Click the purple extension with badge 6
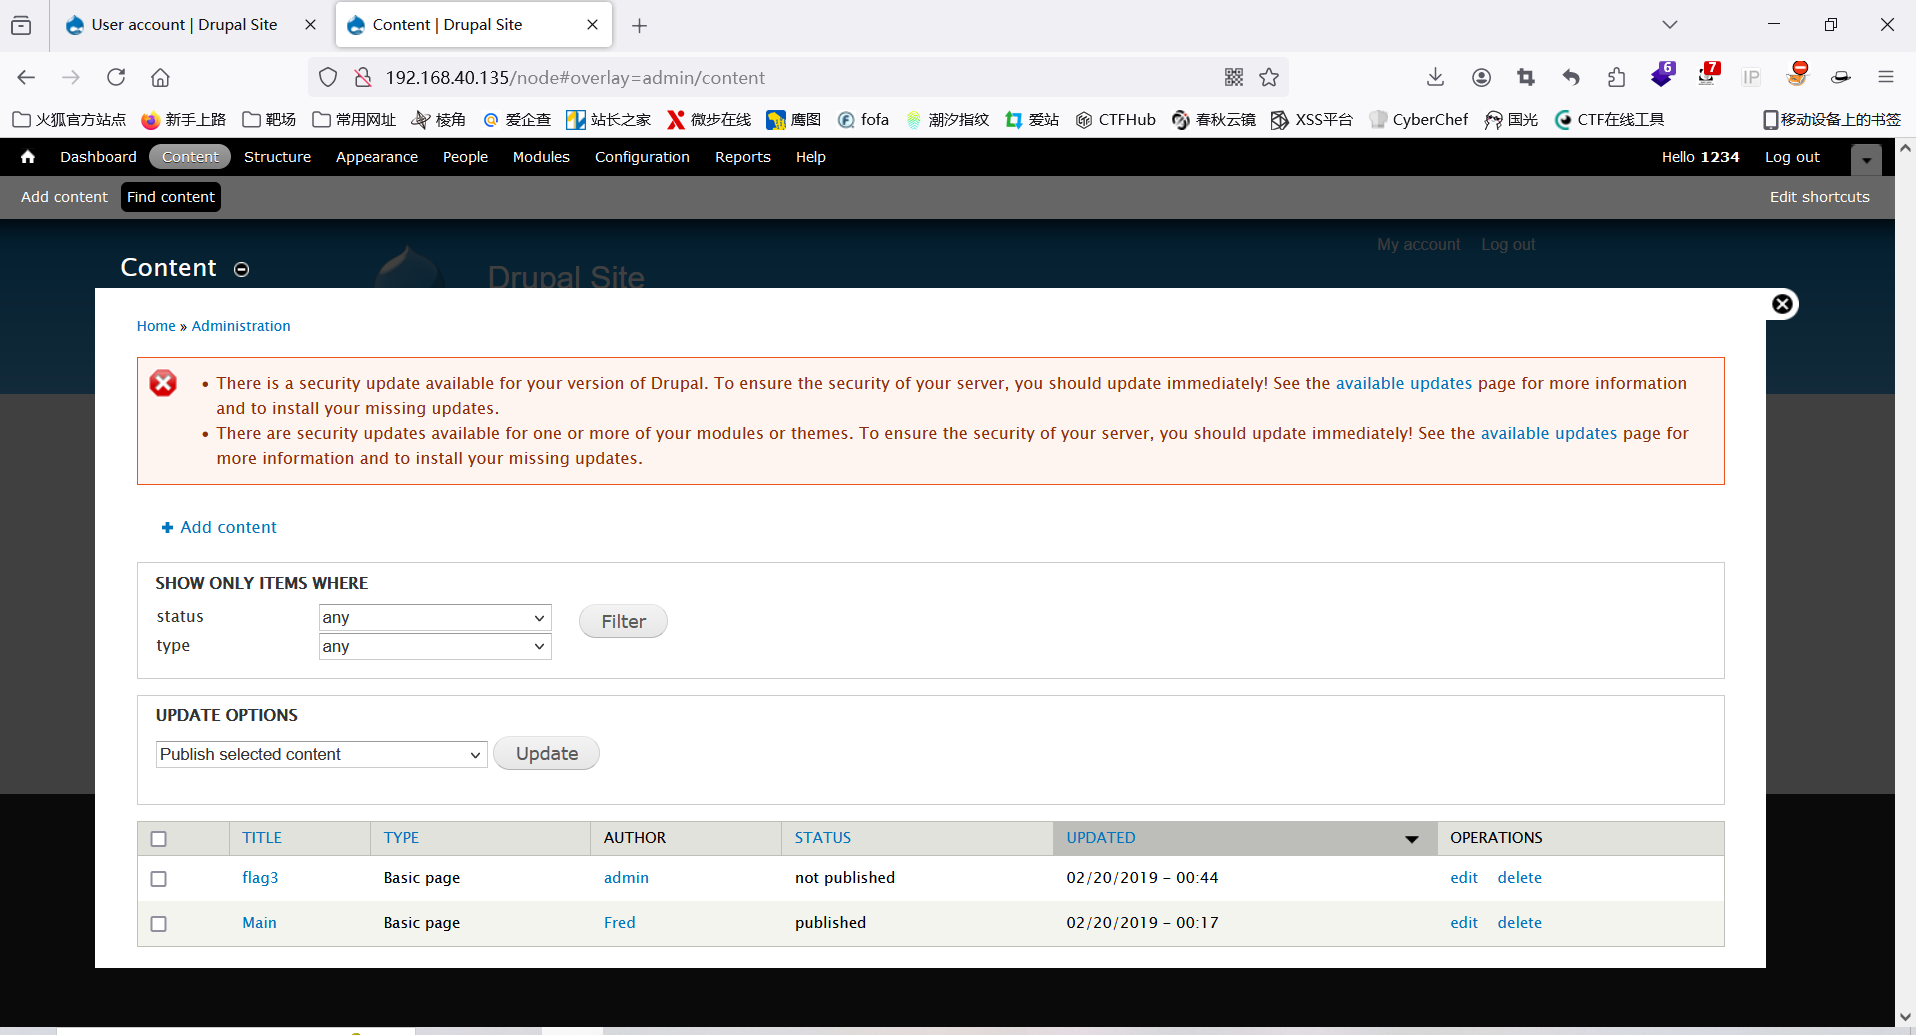The image size is (1916, 1035). (1663, 75)
